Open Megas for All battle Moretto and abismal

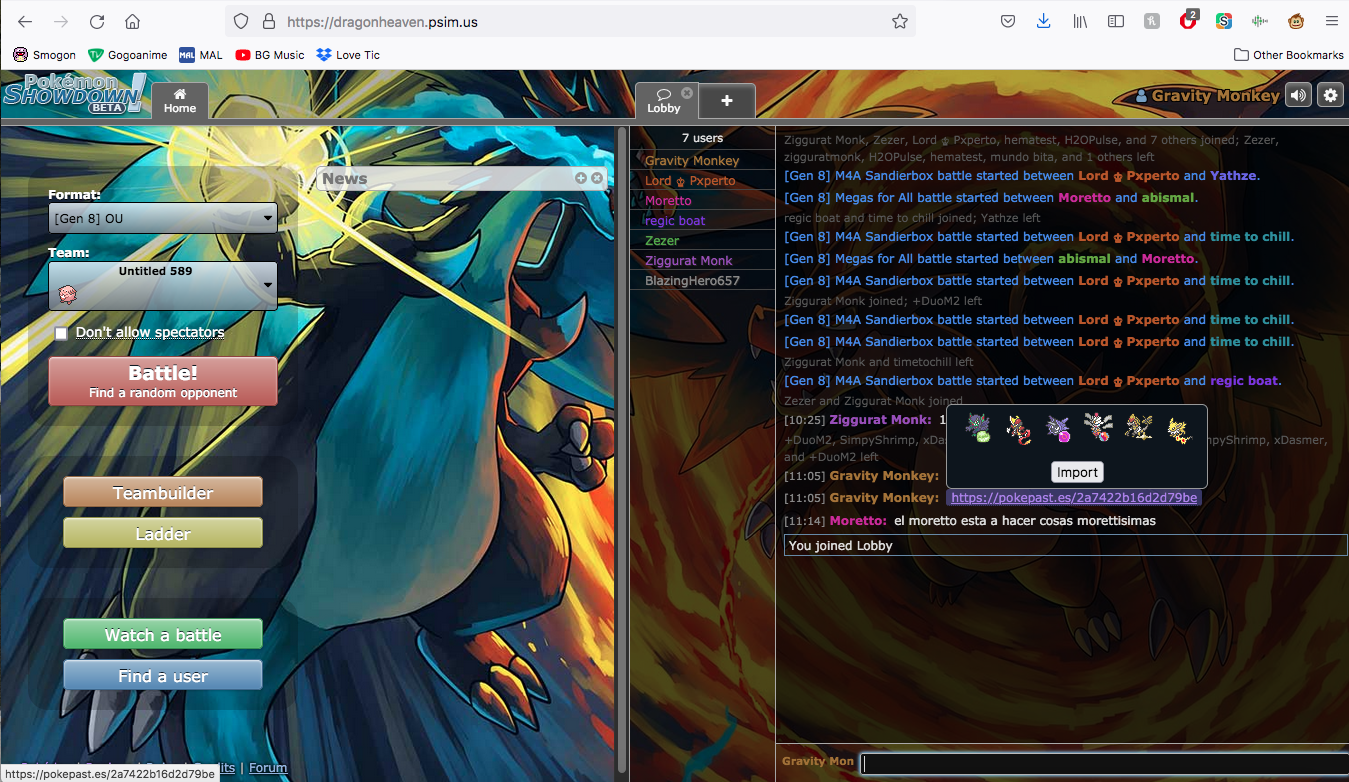[990, 197]
